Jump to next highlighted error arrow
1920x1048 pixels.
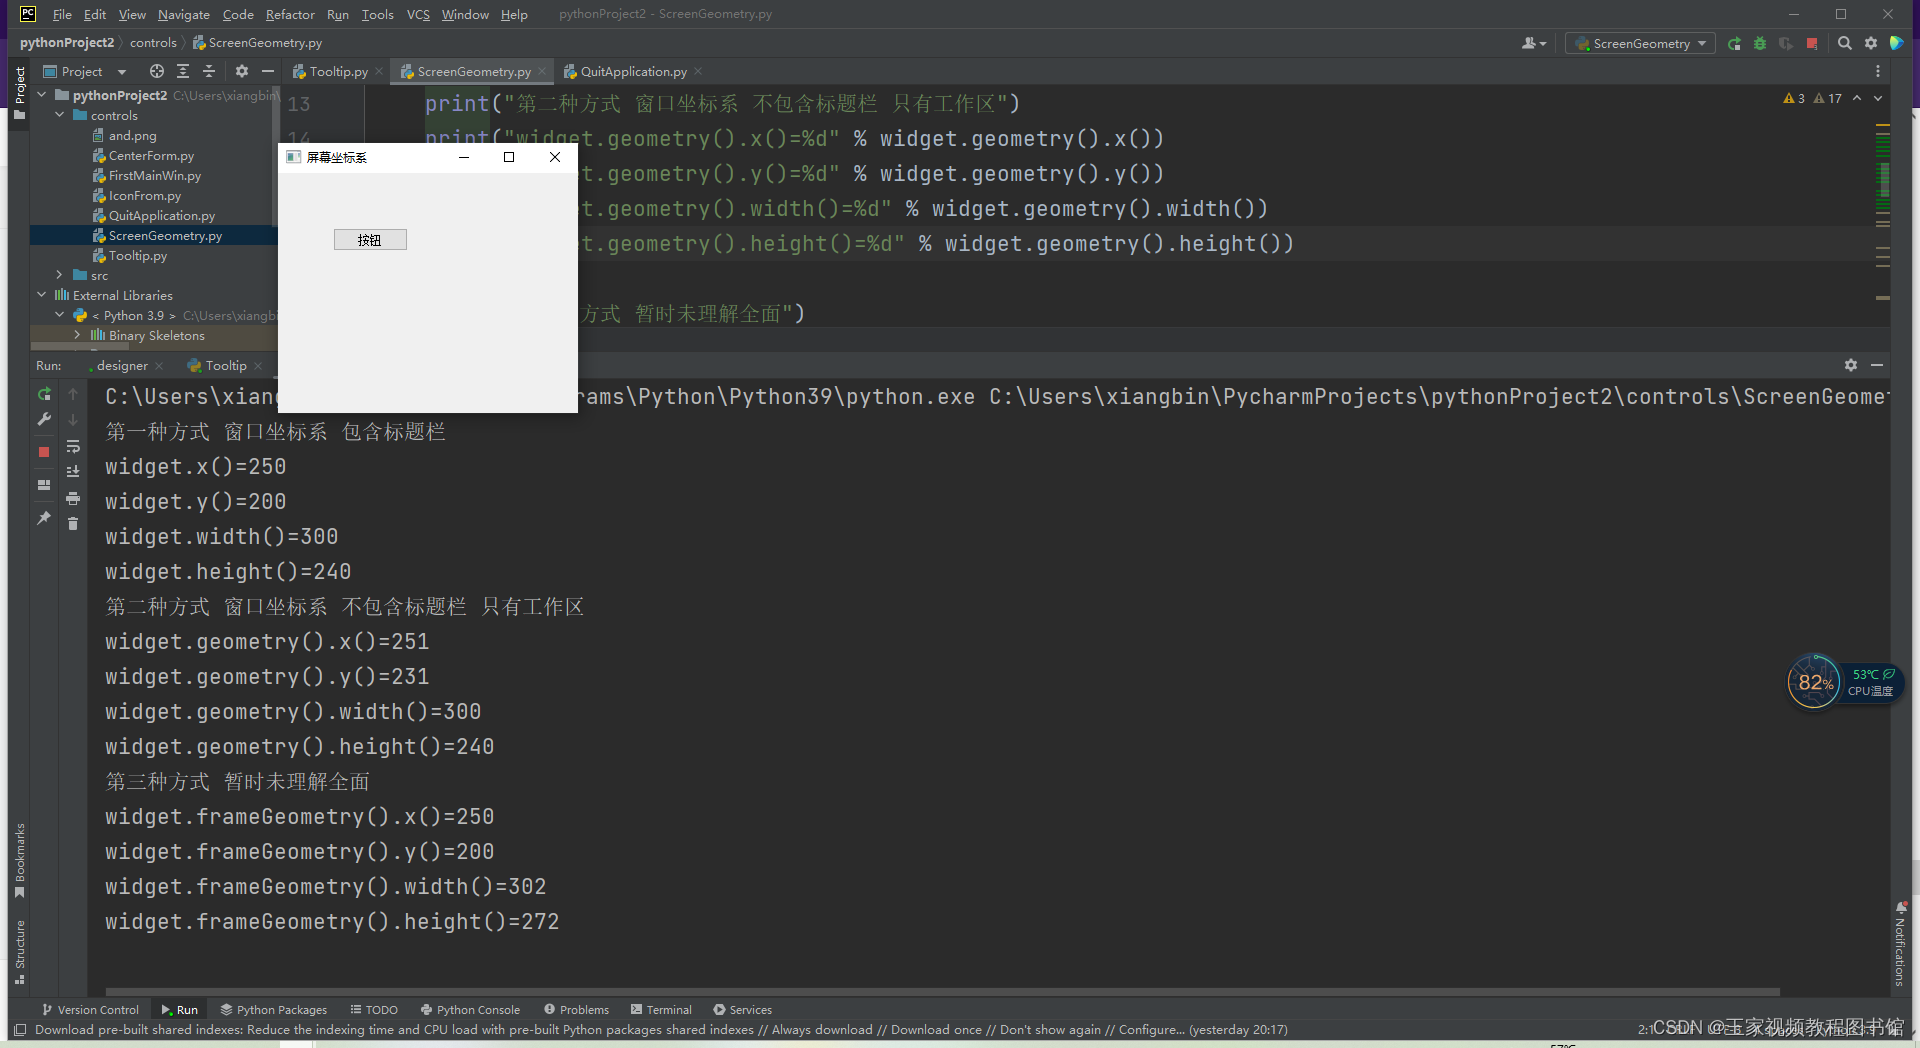pyautogui.click(x=1878, y=98)
